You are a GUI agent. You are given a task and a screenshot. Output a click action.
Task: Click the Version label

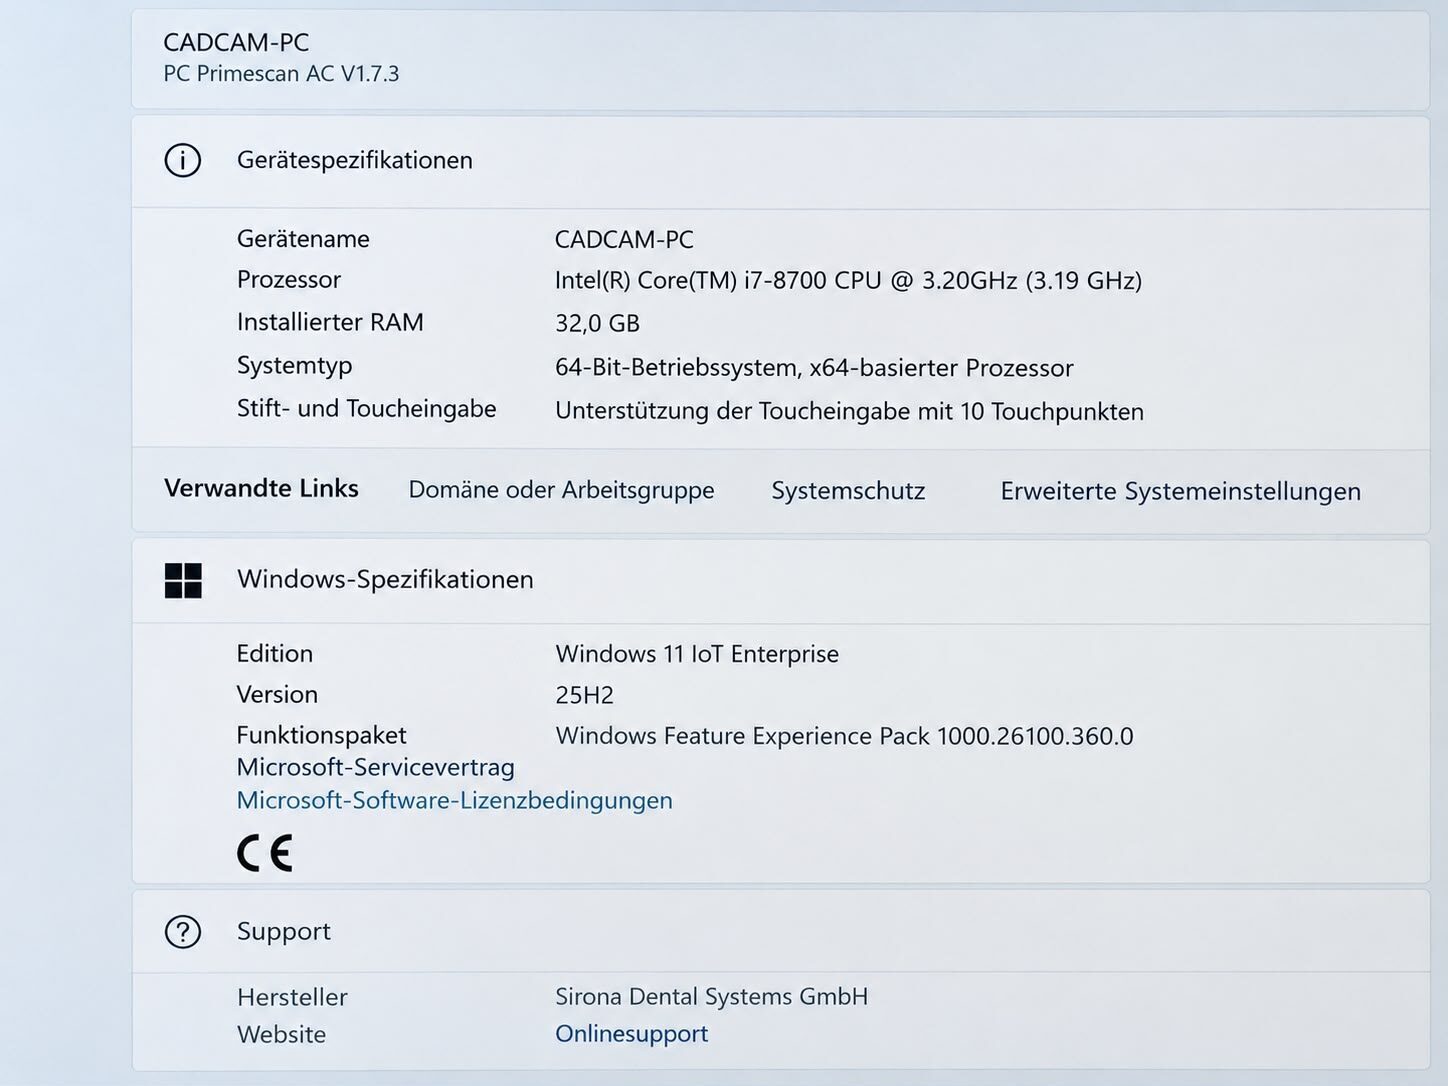[x=277, y=694]
